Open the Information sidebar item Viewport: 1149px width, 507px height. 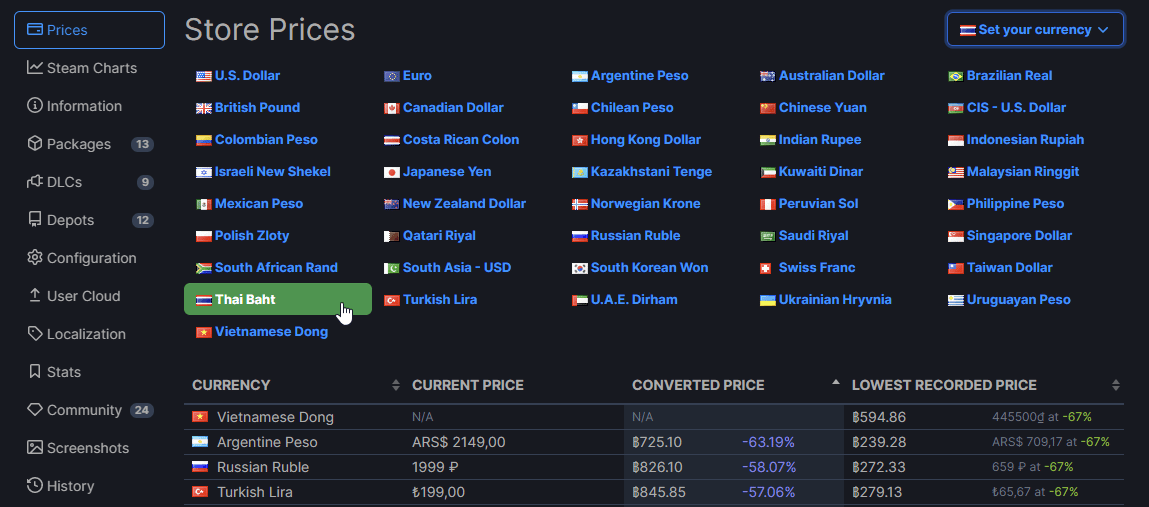[89, 106]
